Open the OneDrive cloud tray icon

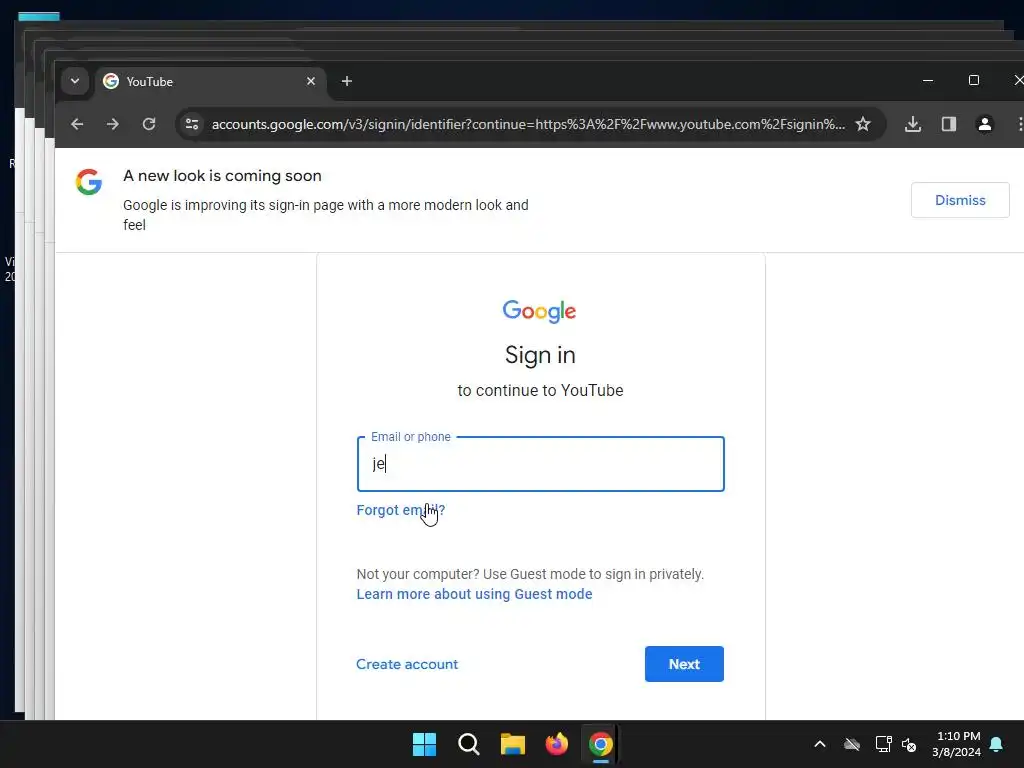tap(852, 744)
